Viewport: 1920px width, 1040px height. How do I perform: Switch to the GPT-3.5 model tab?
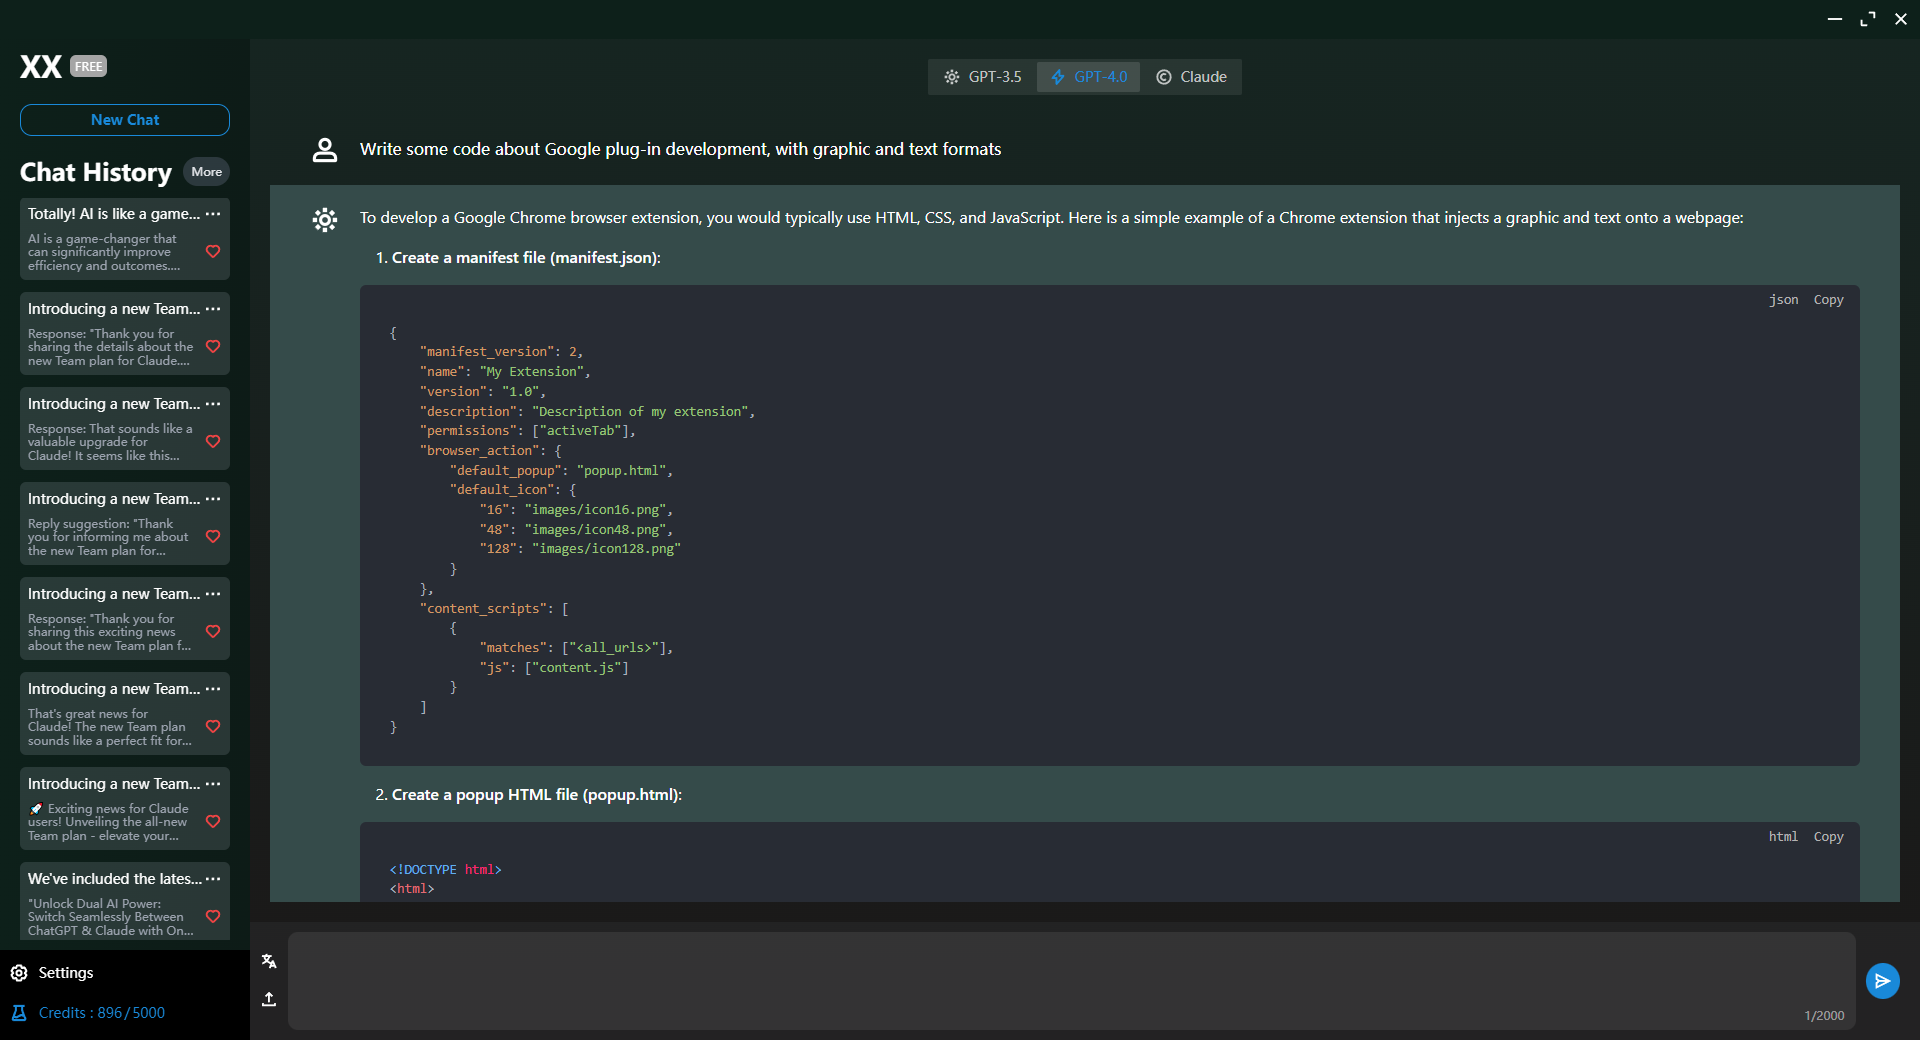pos(983,77)
